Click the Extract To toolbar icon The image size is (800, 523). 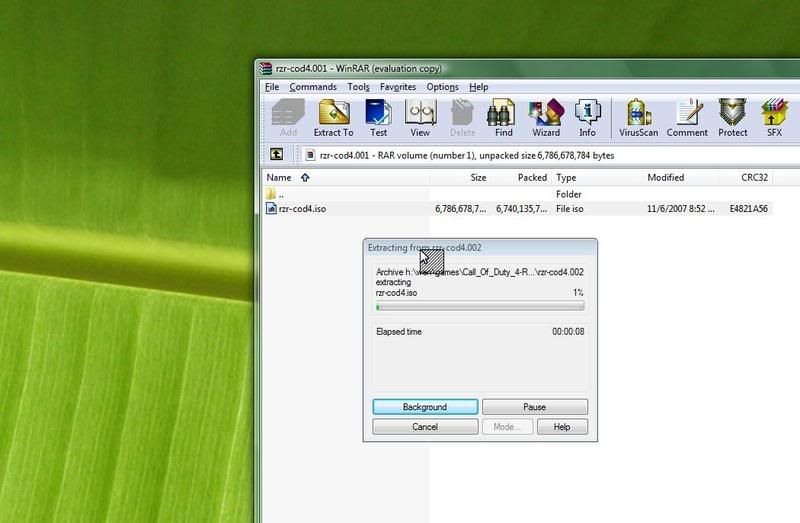click(334, 118)
